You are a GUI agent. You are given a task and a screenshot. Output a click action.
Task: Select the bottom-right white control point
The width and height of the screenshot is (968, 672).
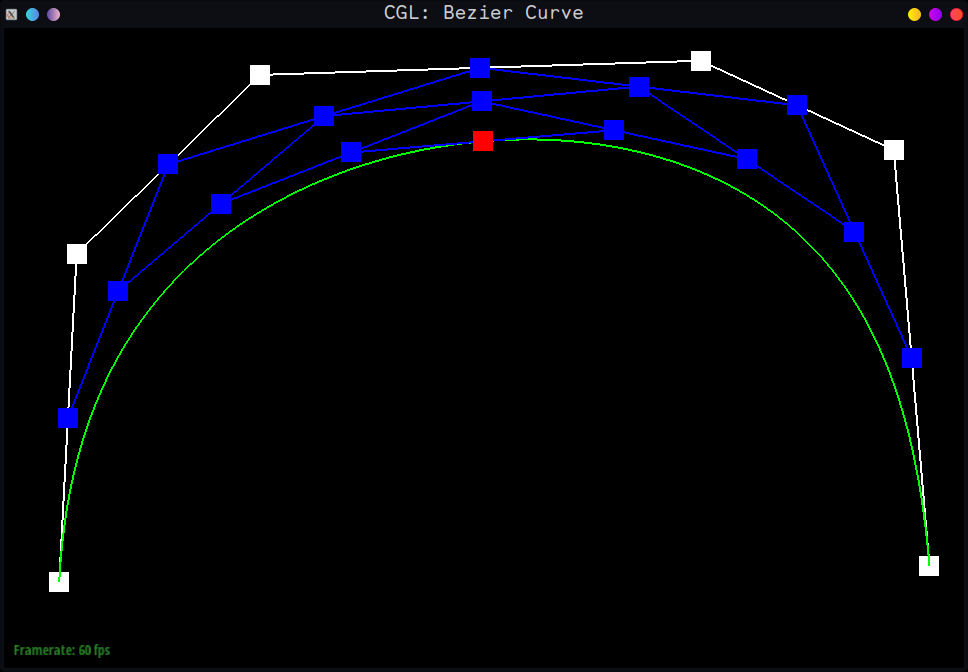click(x=929, y=566)
